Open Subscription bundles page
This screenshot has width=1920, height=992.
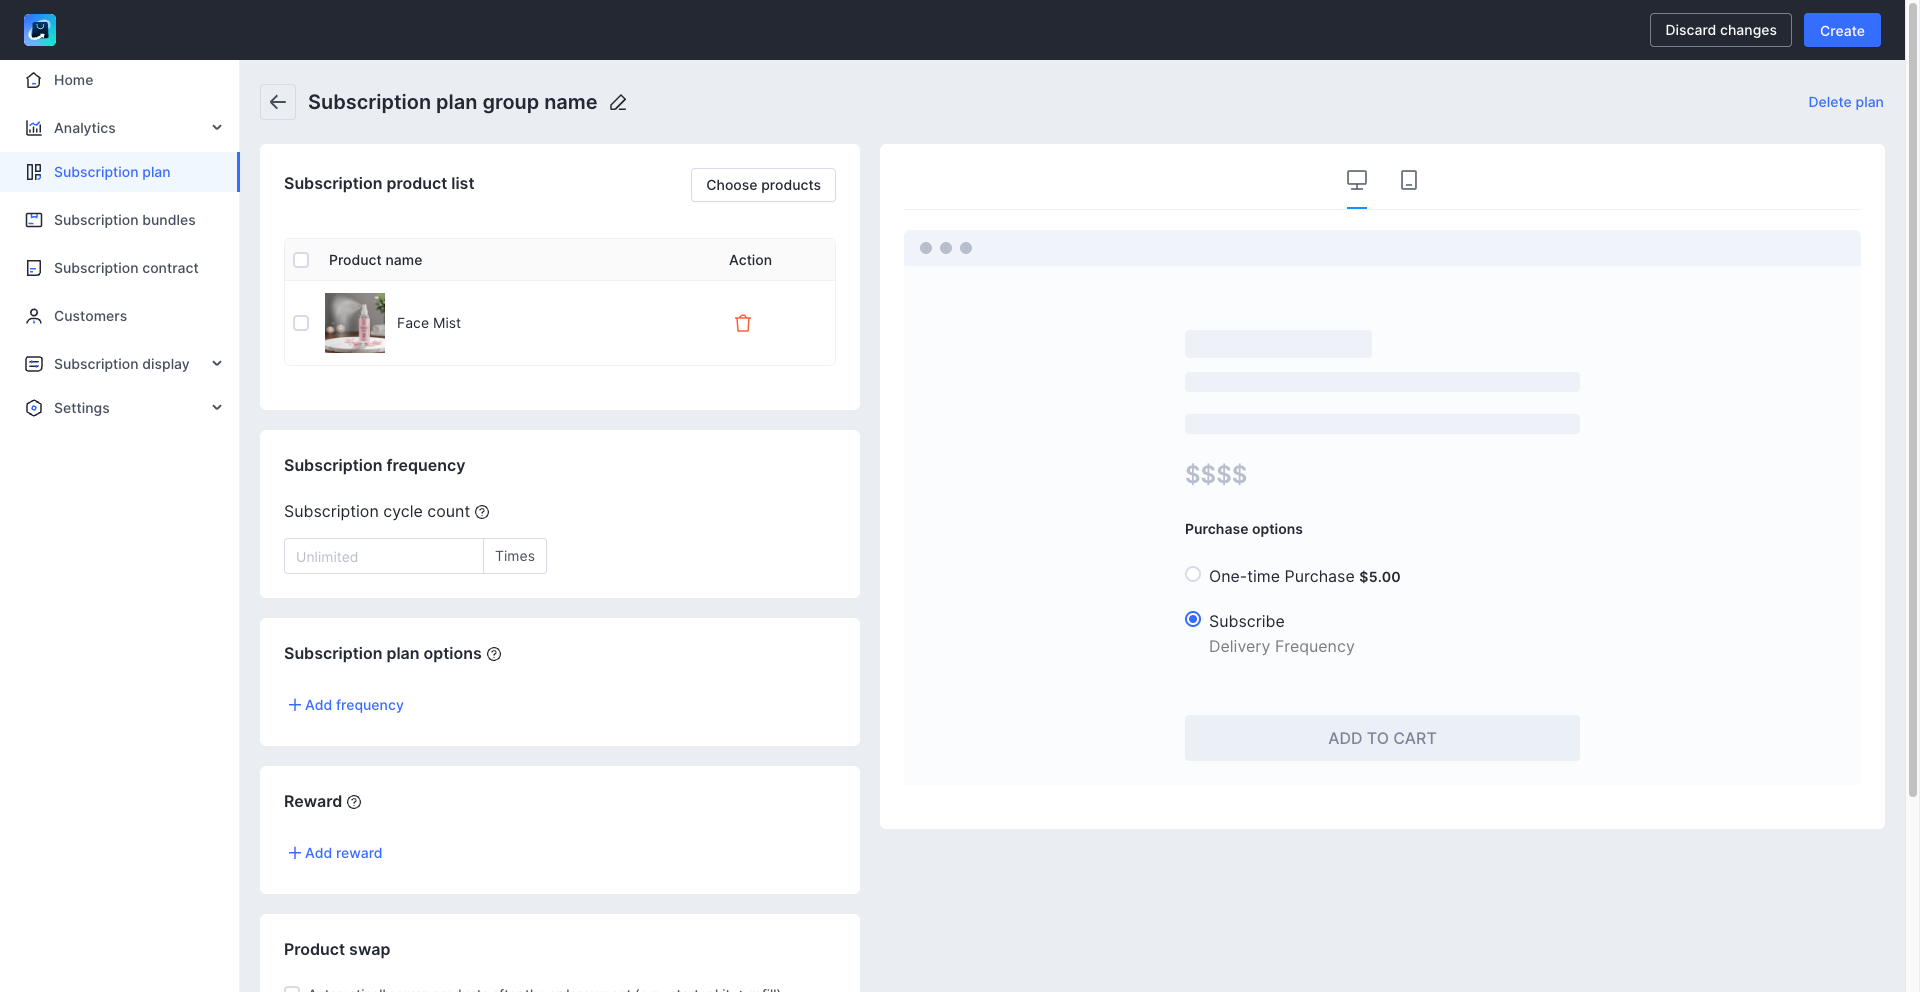pos(124,220)
